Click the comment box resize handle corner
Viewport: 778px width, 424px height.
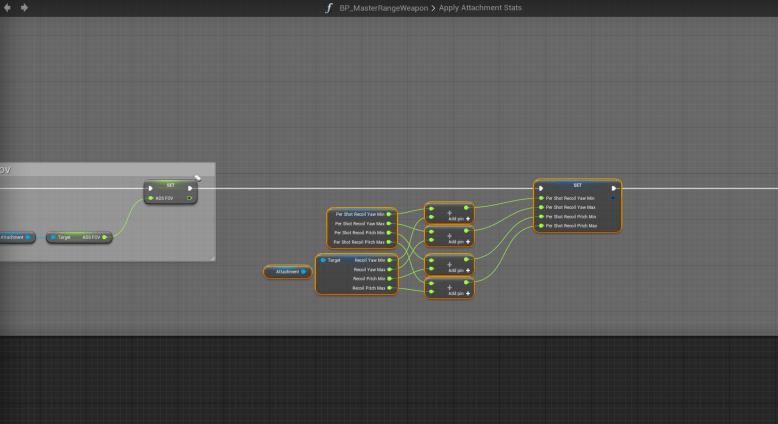(213, 259)
